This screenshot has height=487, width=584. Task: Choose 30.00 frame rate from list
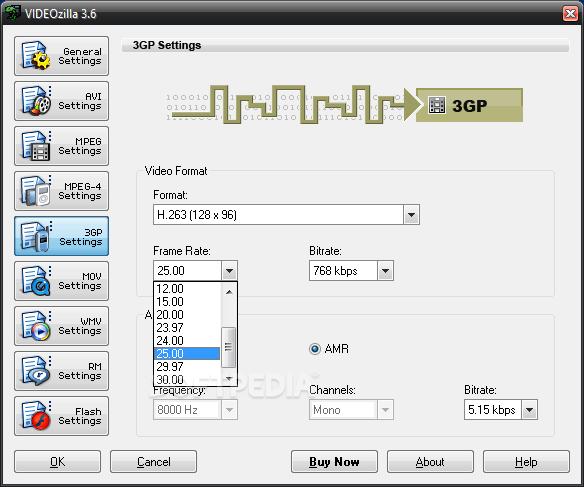tap(187, 380)
